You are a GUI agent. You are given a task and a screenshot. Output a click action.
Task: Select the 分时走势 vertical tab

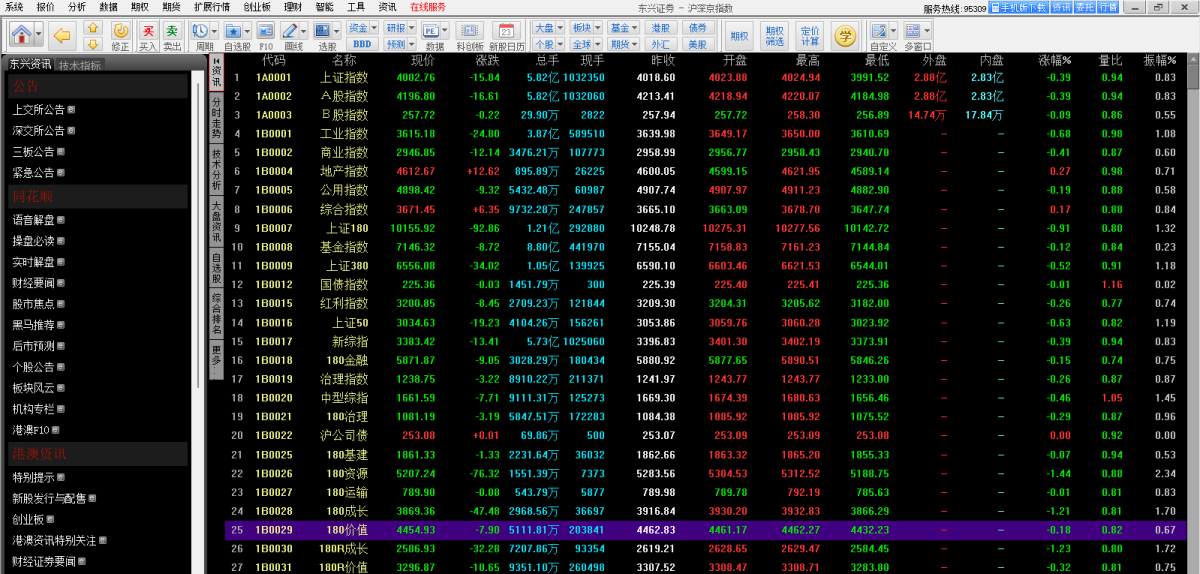pyautogui.click(x=216, y=120)
